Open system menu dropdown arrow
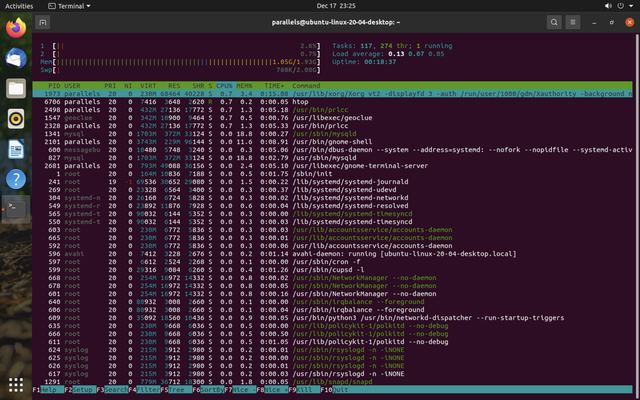640x400 pixels. [x=633, y=6]
